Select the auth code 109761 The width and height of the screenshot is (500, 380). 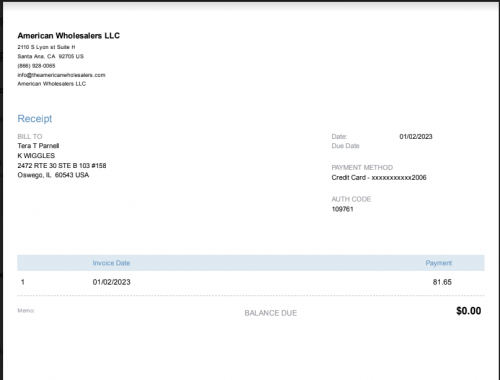click(x=342, y=209)
